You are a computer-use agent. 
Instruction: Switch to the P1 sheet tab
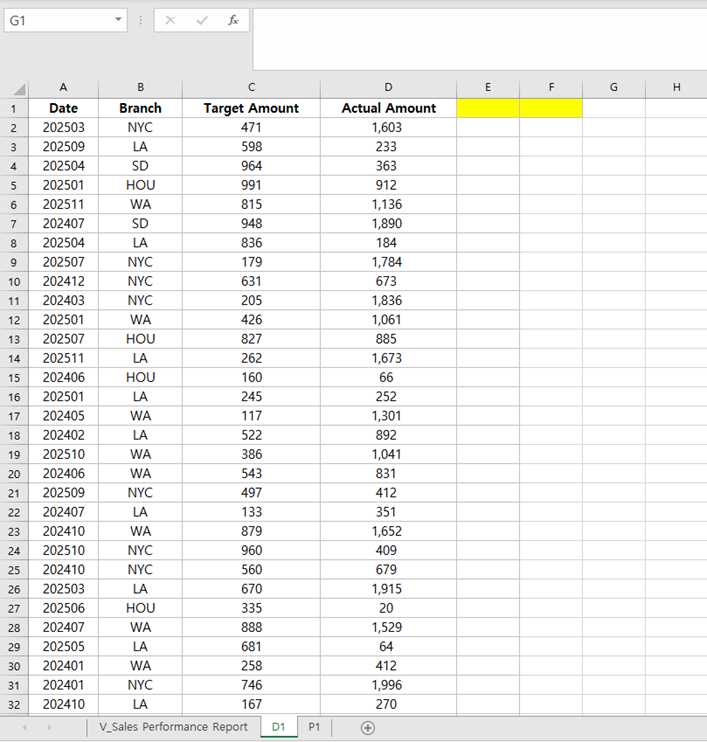(314, 727)
